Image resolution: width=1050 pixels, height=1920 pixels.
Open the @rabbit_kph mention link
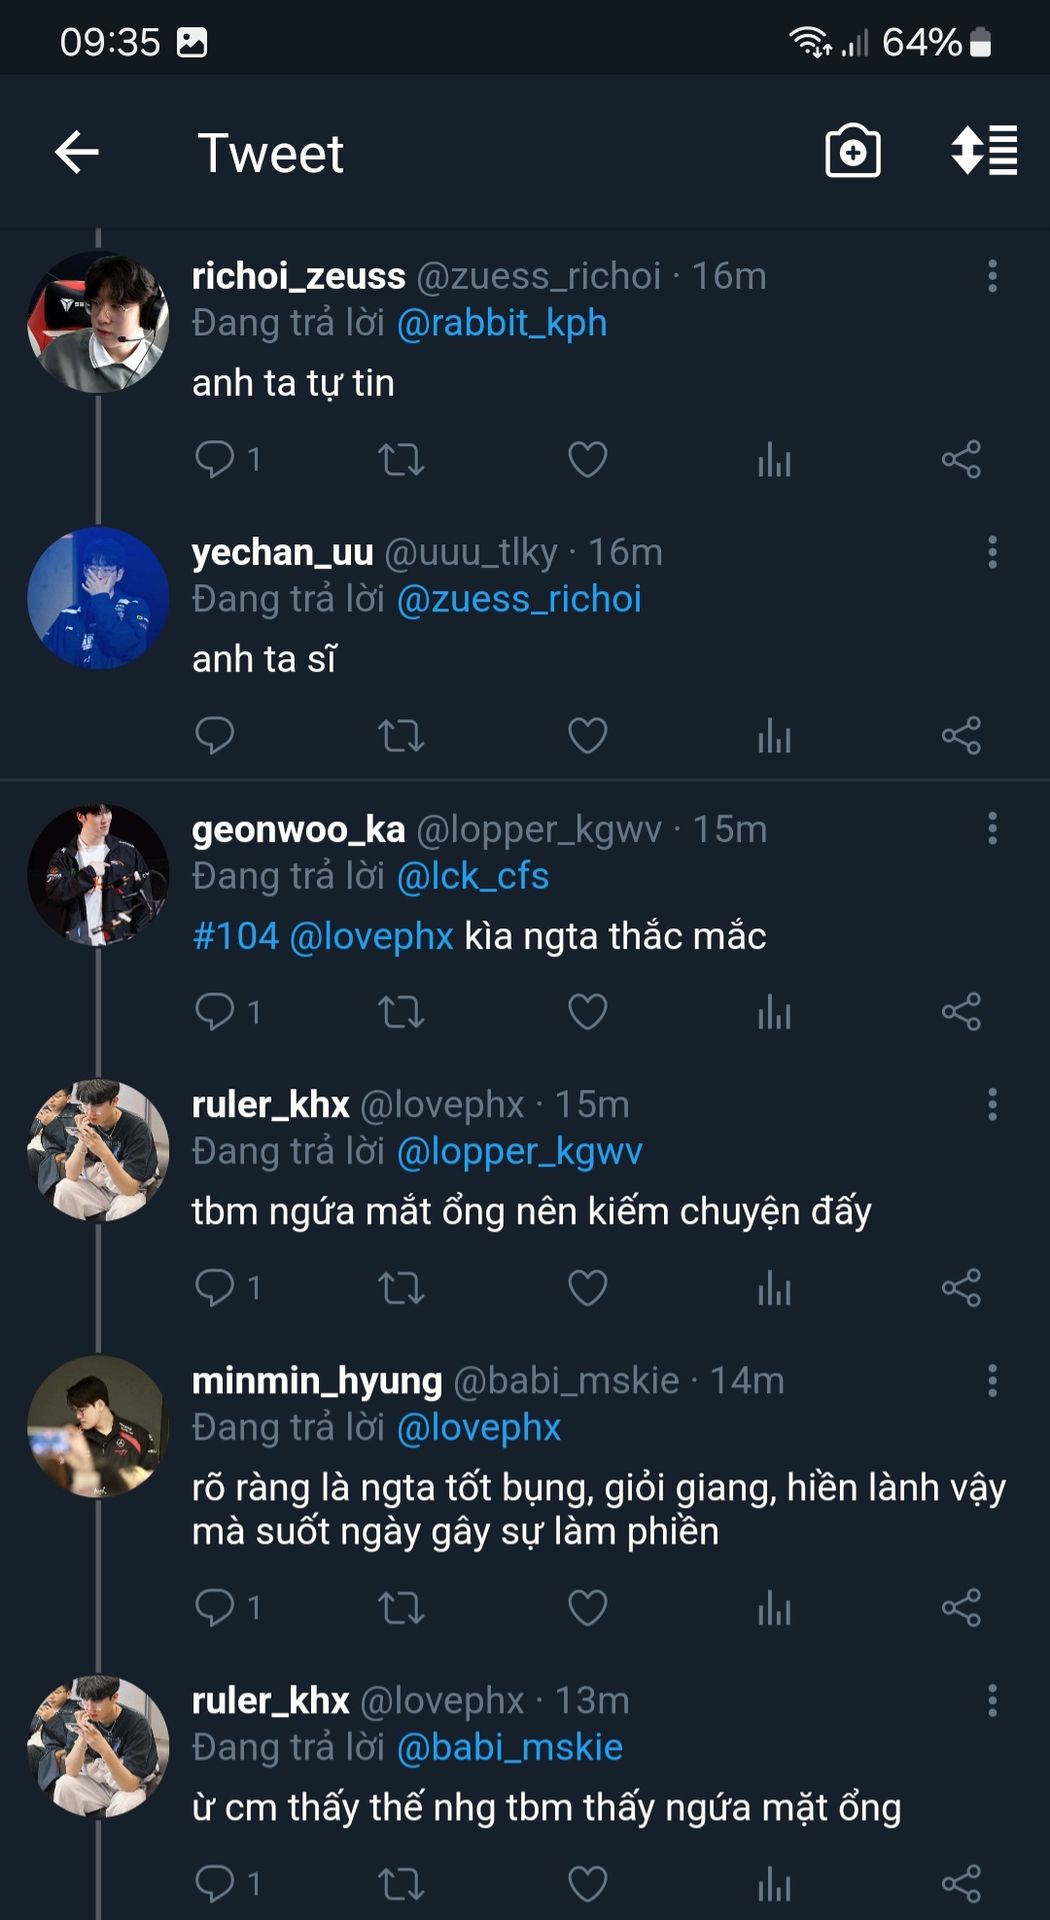(502, 323)
